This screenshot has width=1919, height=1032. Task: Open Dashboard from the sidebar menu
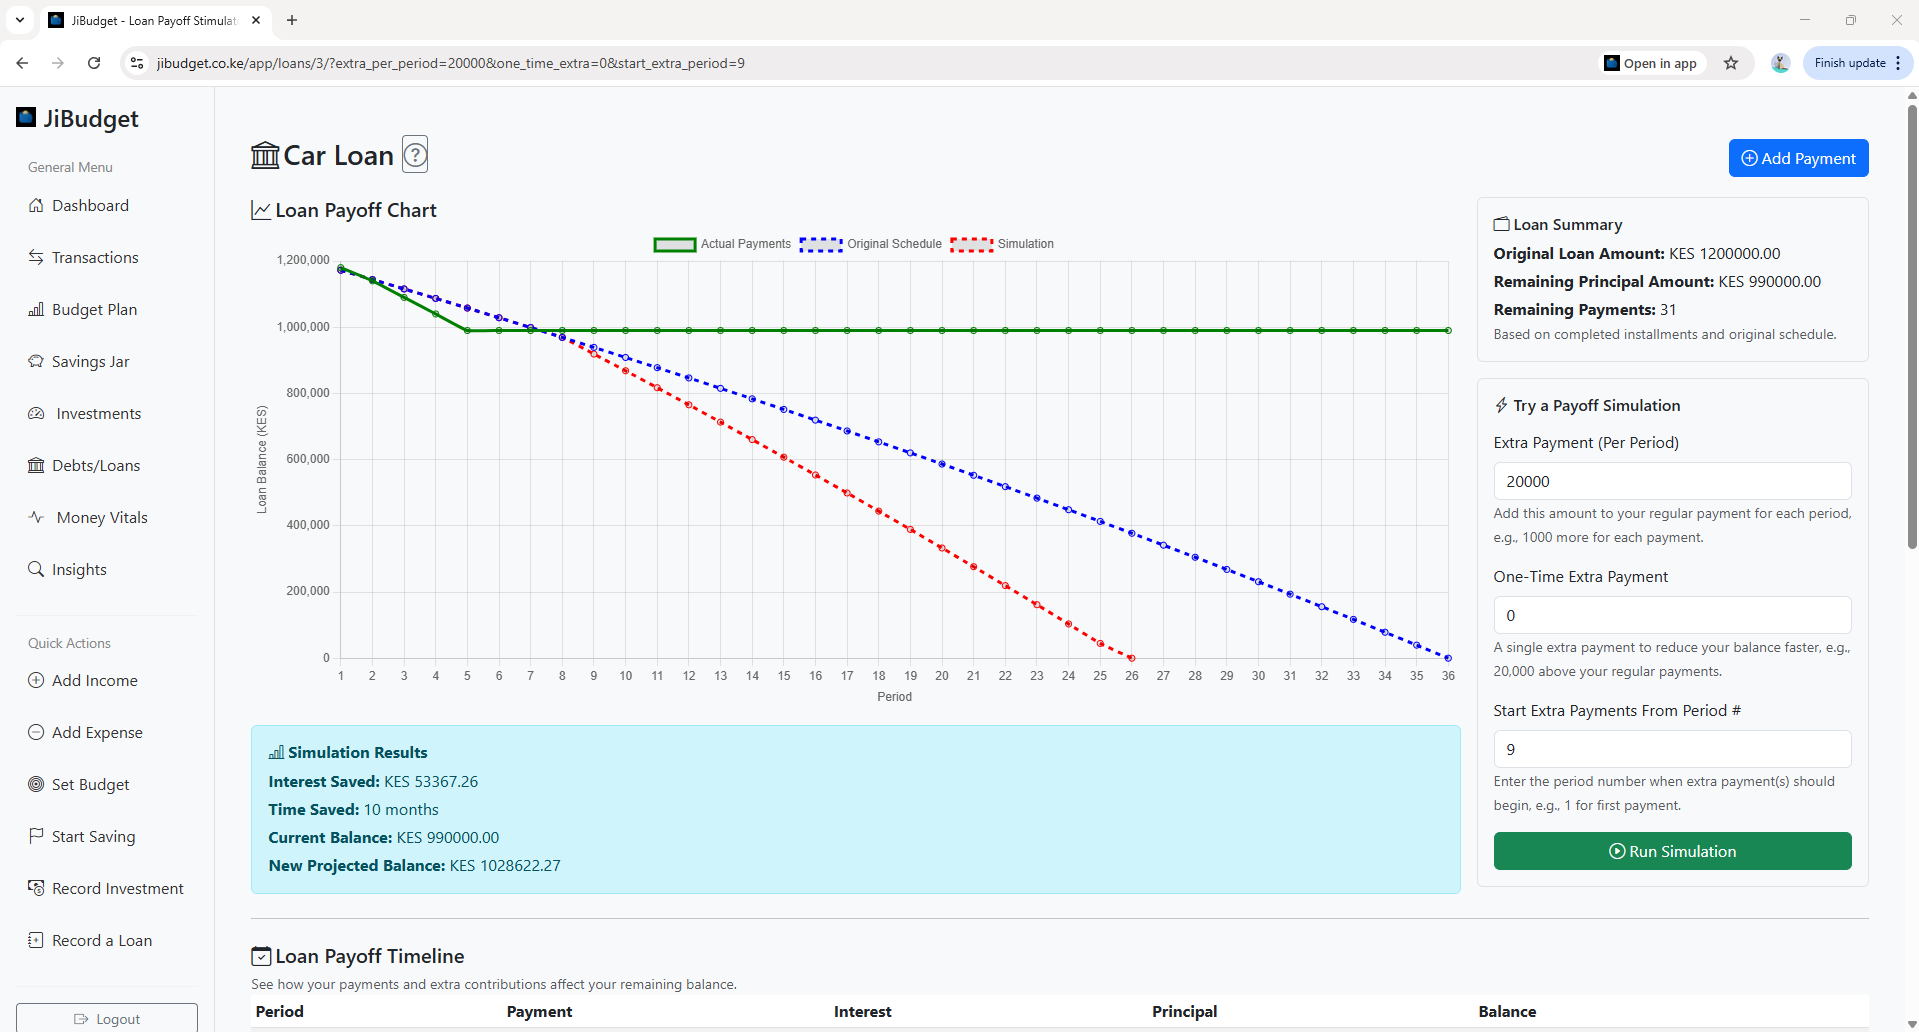pyautogui.click(x=90, y=206)
